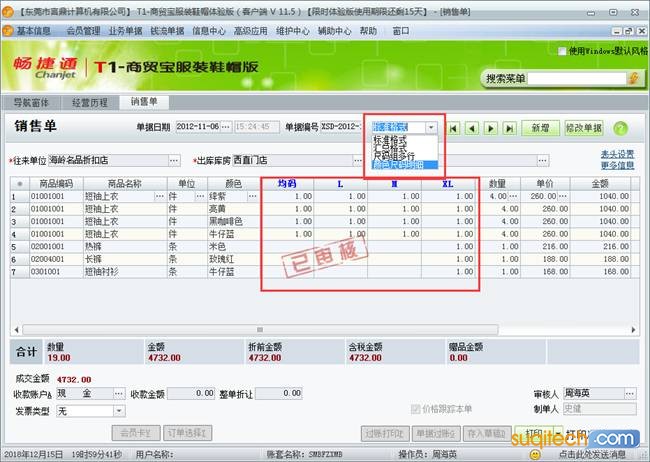
Task: Click the product name ellipsis in row 1
Action: [x=160, y=196]
